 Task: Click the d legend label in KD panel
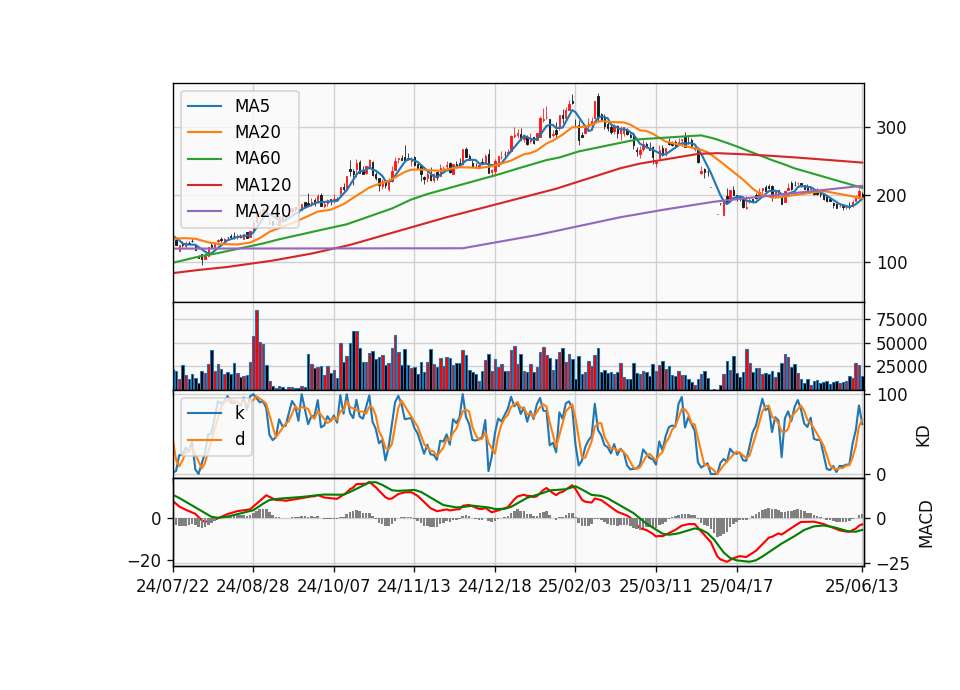click(239, 439)
